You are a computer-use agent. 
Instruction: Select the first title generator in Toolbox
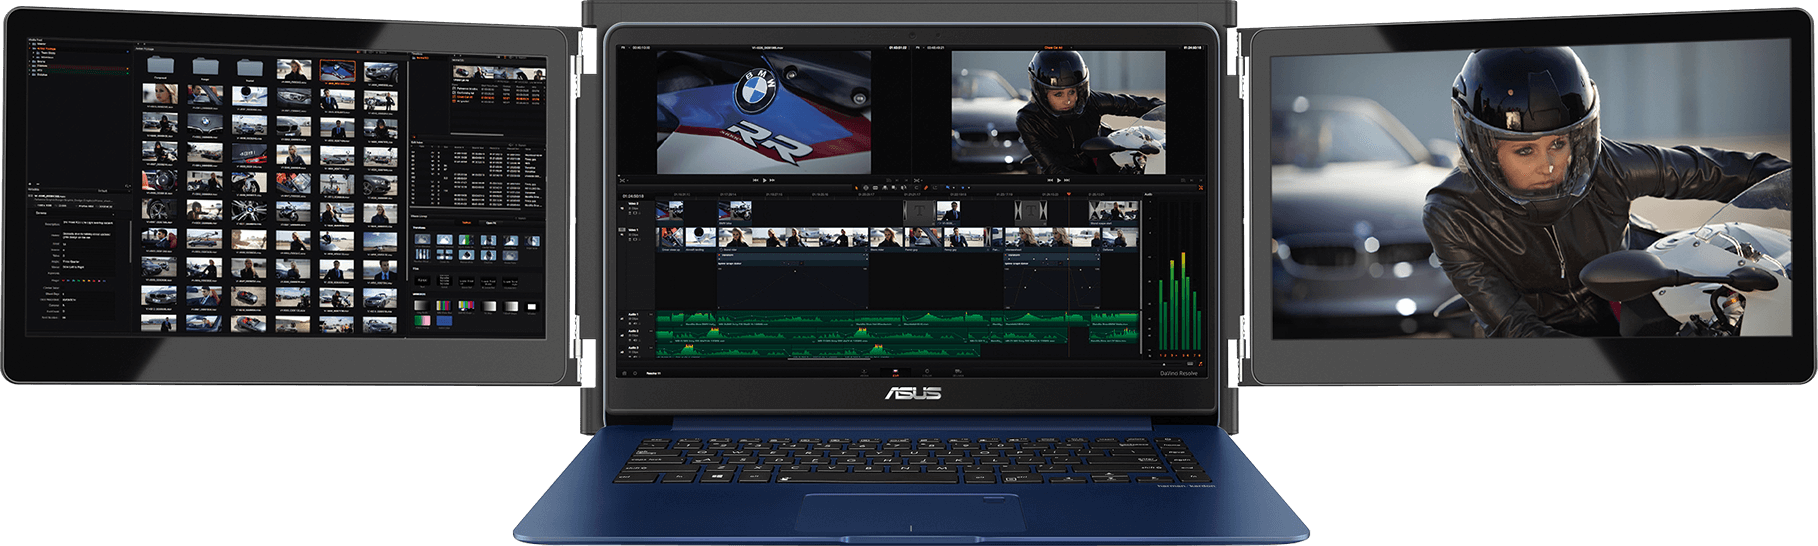point(422,280)
